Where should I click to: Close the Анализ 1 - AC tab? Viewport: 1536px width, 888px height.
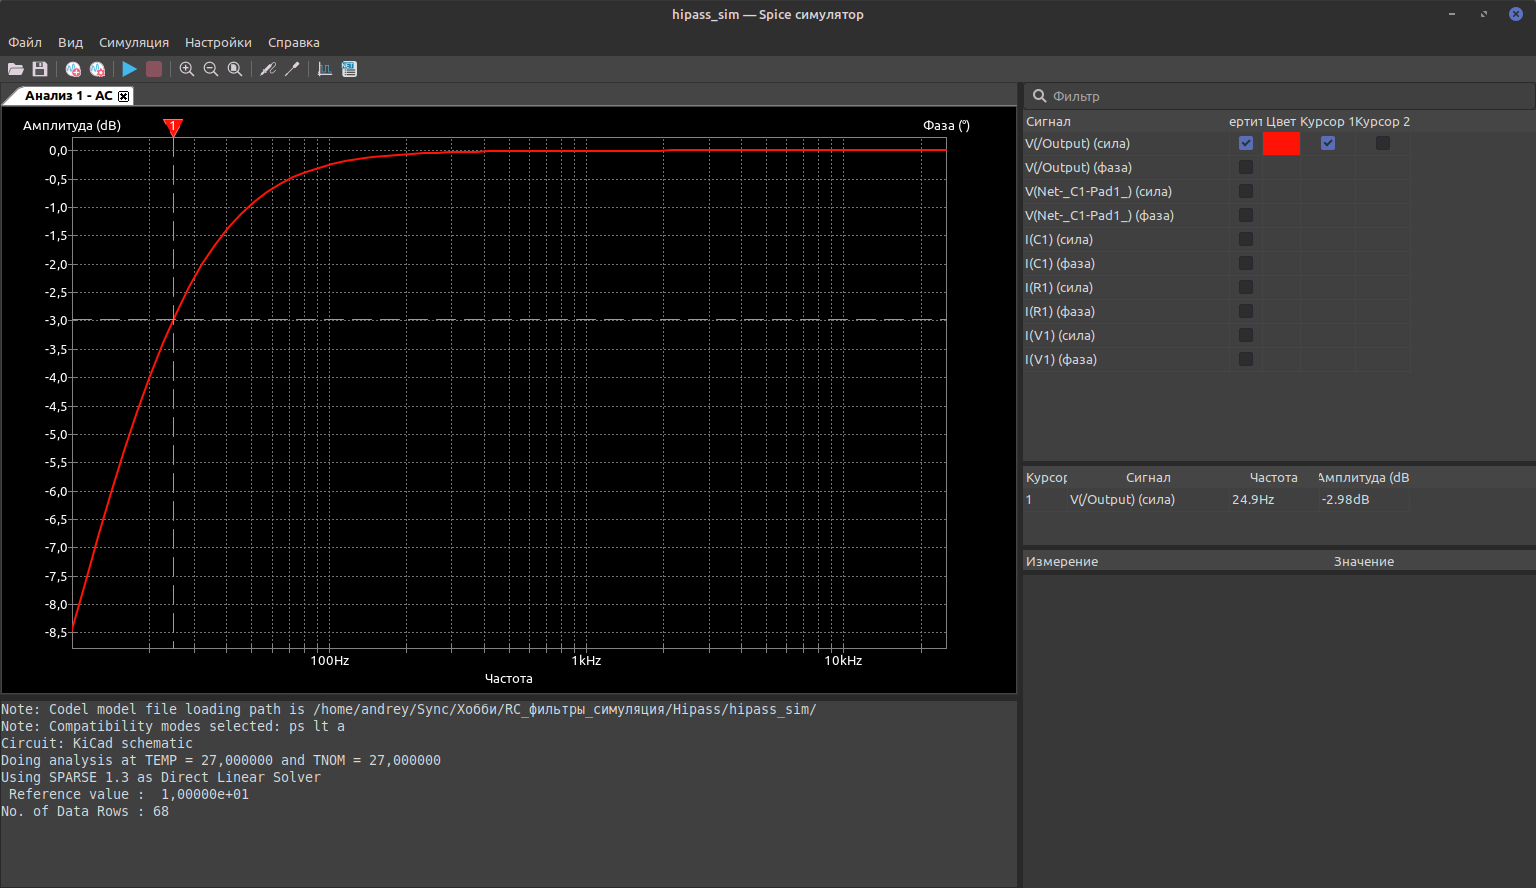[x=124, y=96]
